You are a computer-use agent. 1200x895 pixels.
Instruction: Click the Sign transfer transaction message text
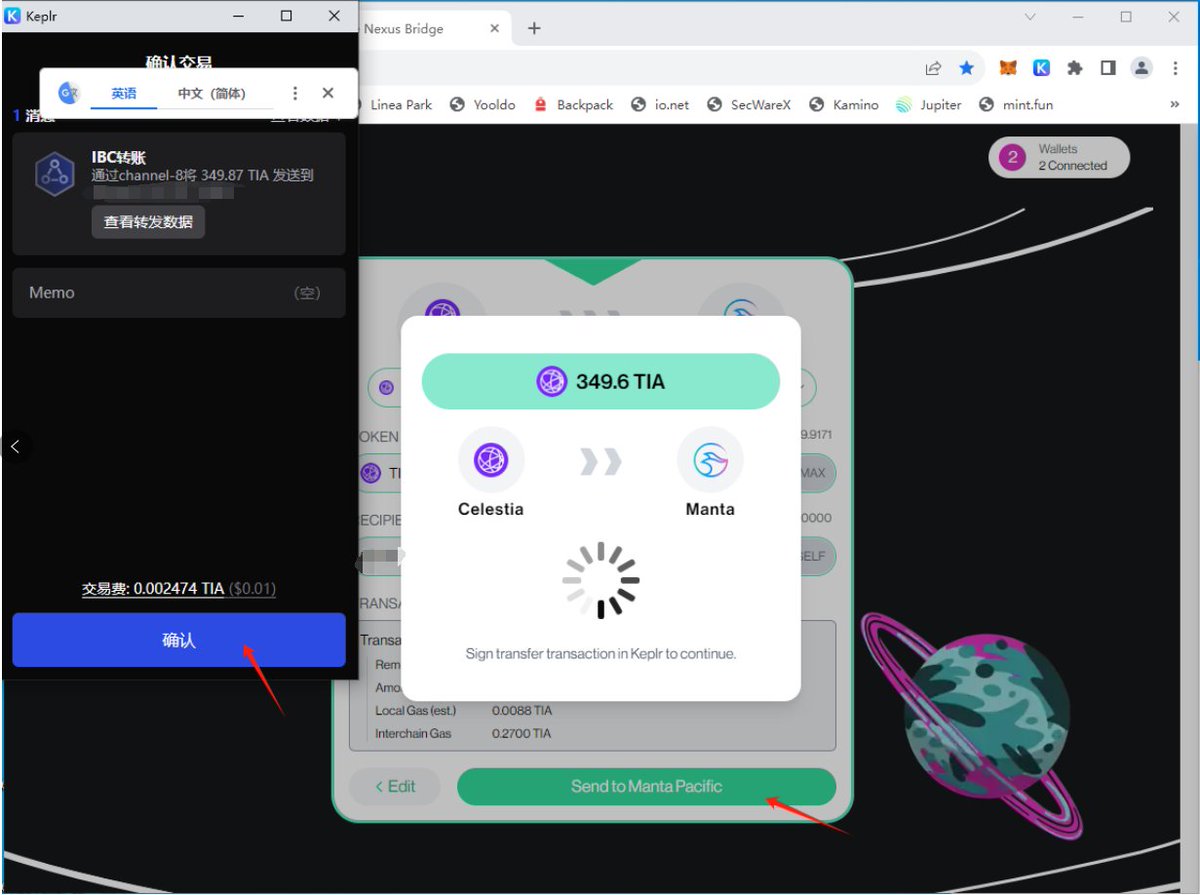pos(600,654)
